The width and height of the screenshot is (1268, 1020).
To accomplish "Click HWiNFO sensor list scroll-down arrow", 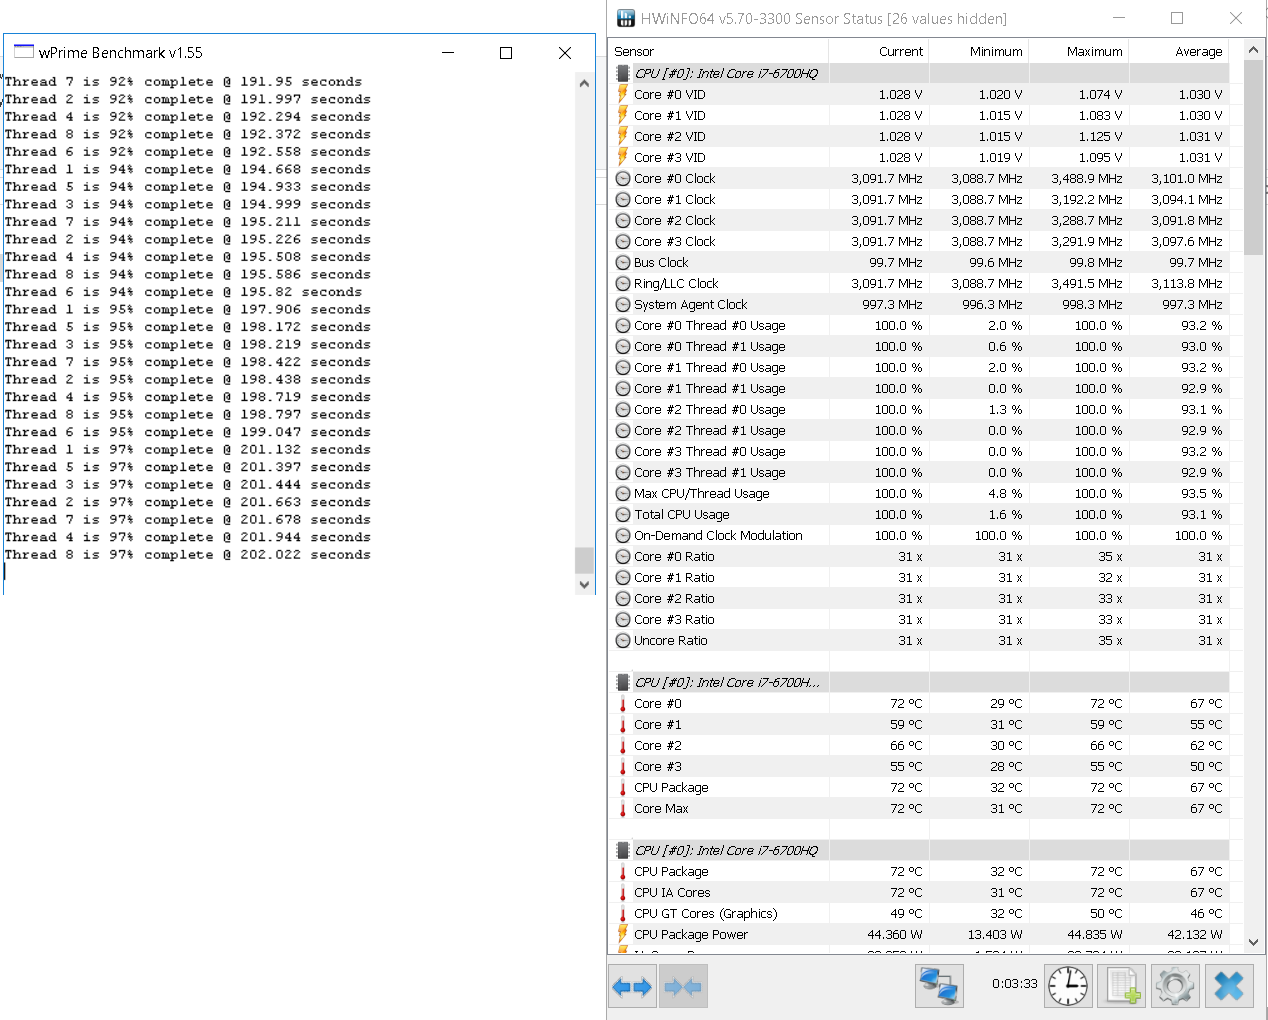I will (x=1253, y=942).
